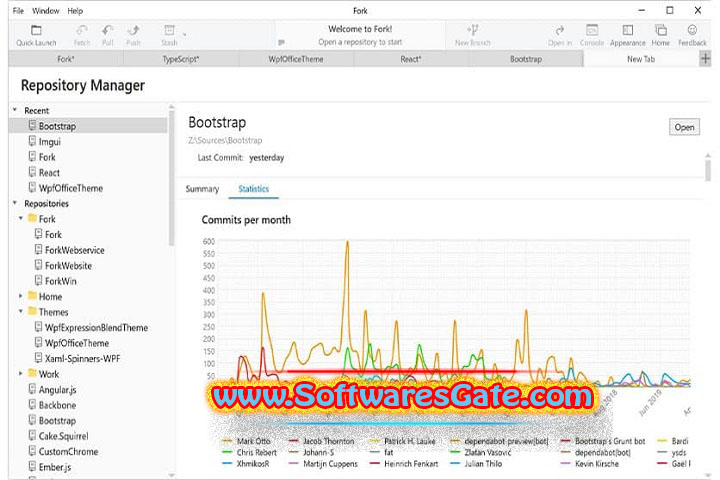Open the Quick Launch tool
This screenshot has width=720, height=480.
click(x=36, y=35)
